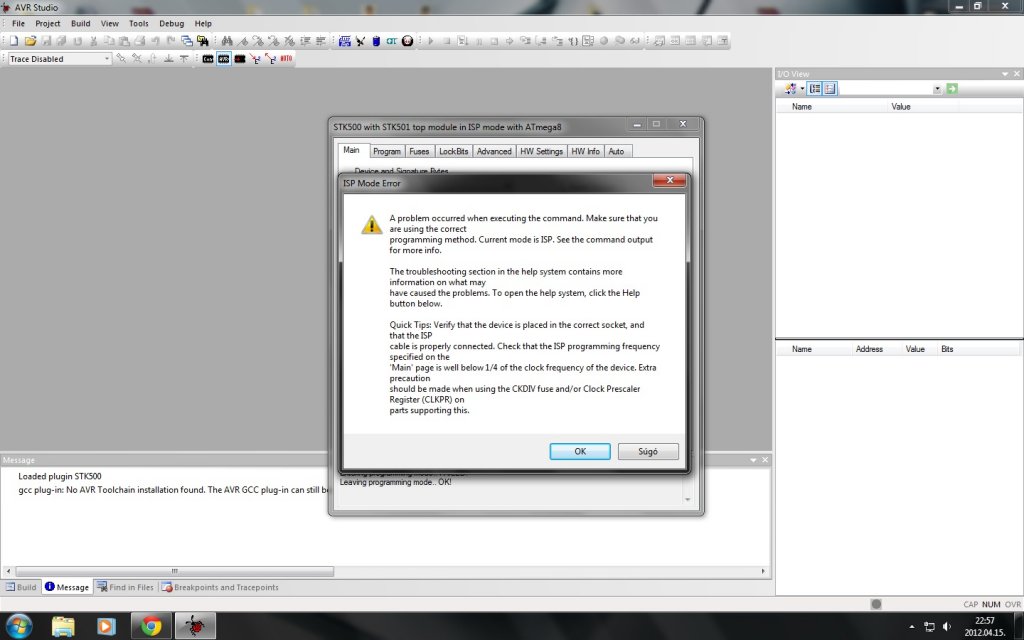Viewport: 1024px width, 640px height.
Task: Select the Find in Files bottom tab
Action: (125, 587)
